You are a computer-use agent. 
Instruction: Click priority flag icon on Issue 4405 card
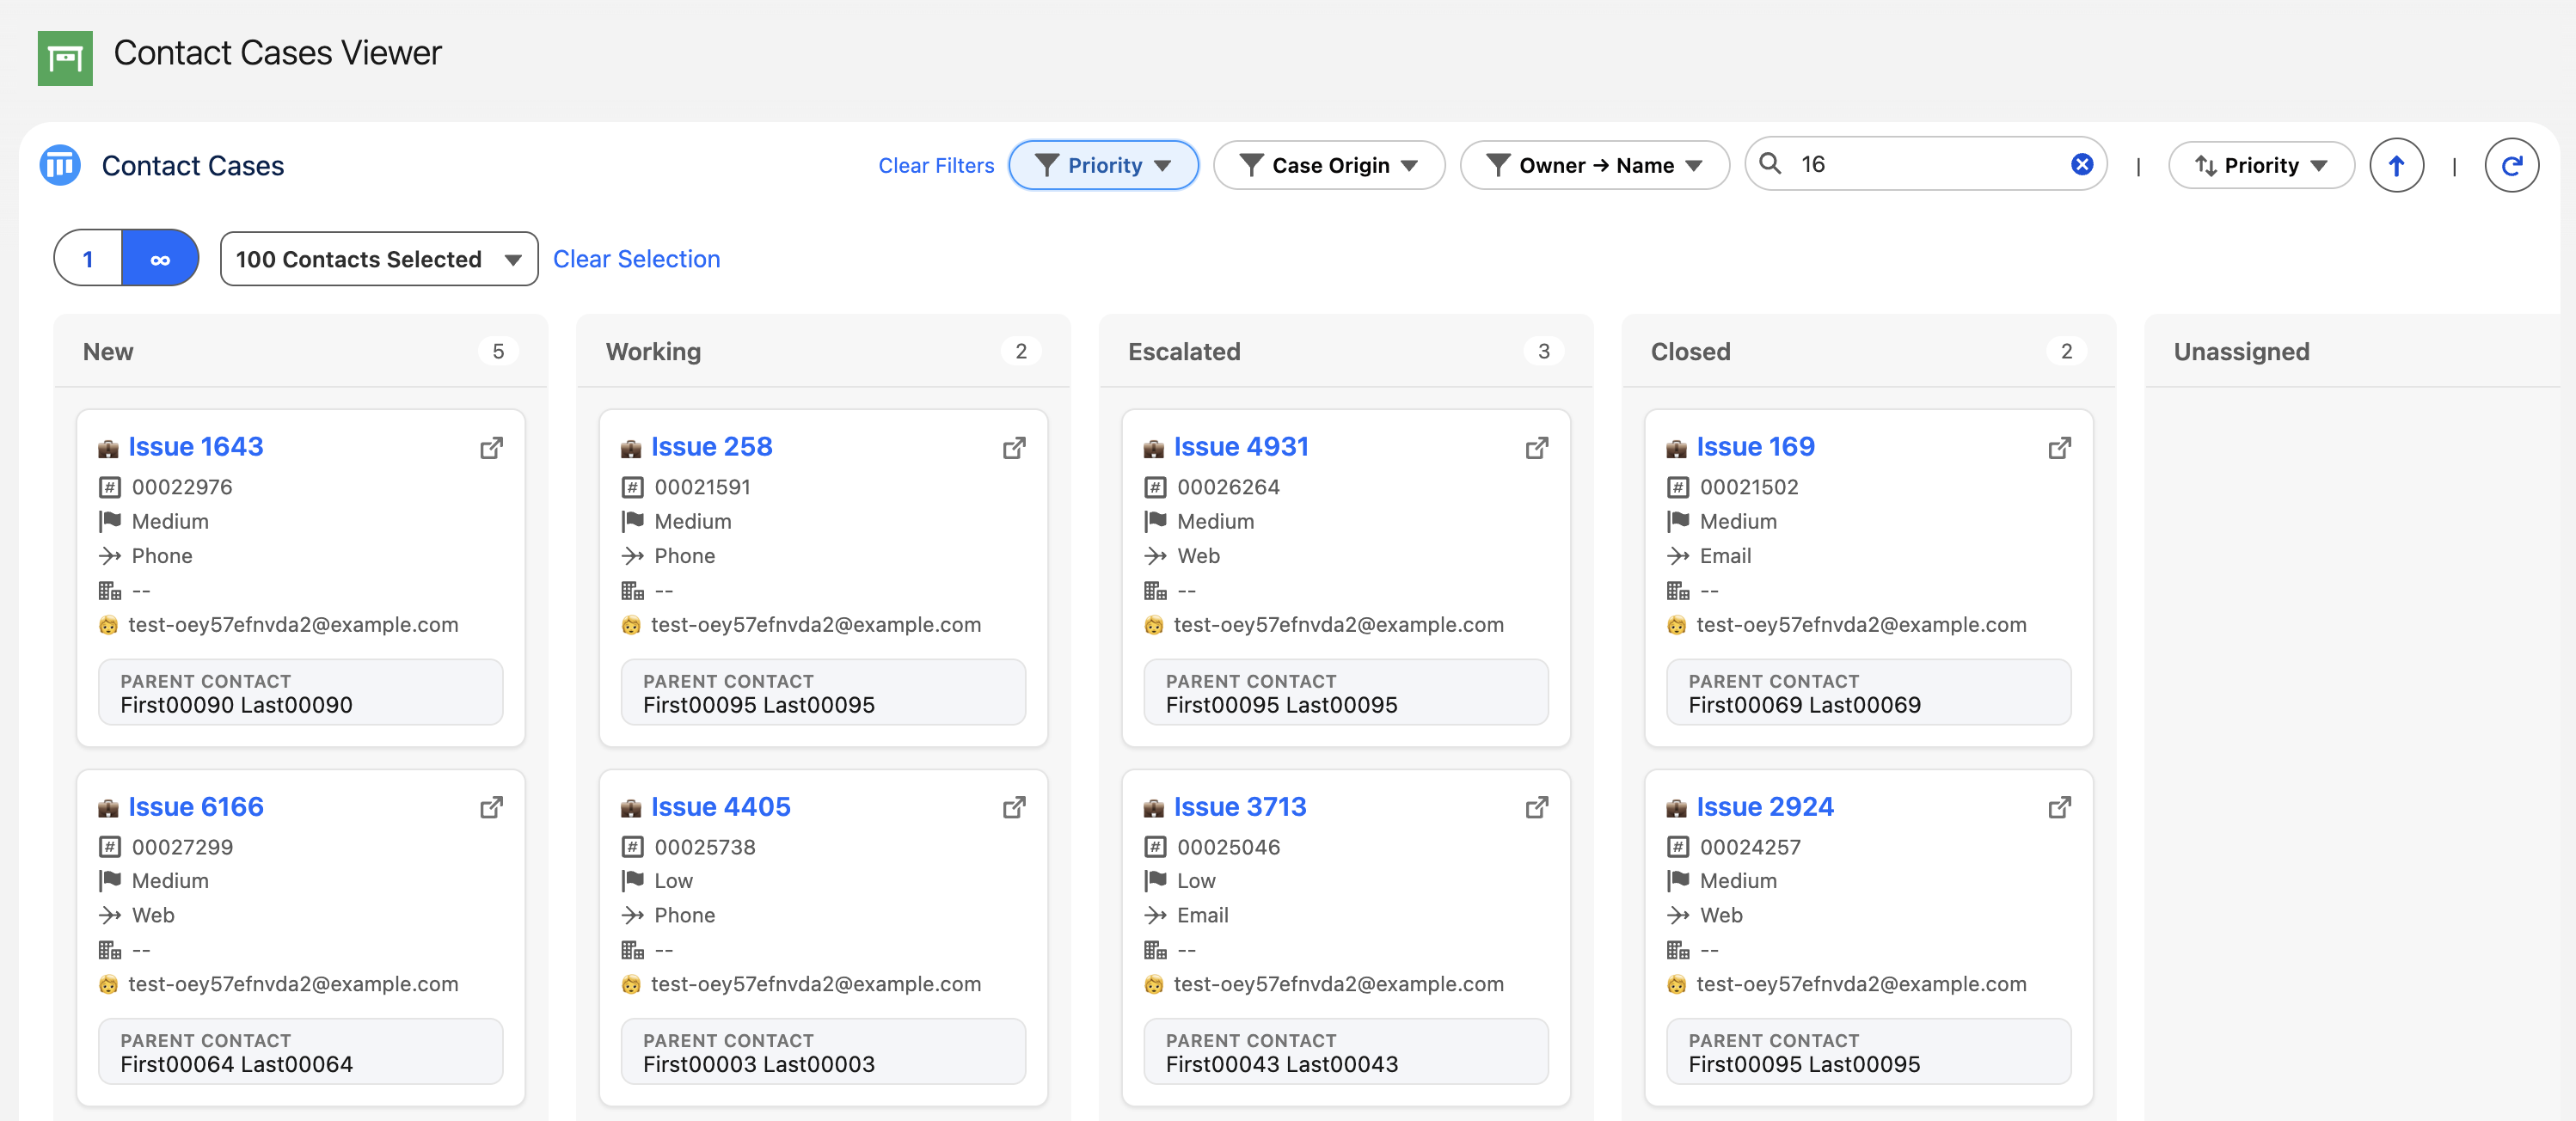pyautogui.click(x=632, y=880)
